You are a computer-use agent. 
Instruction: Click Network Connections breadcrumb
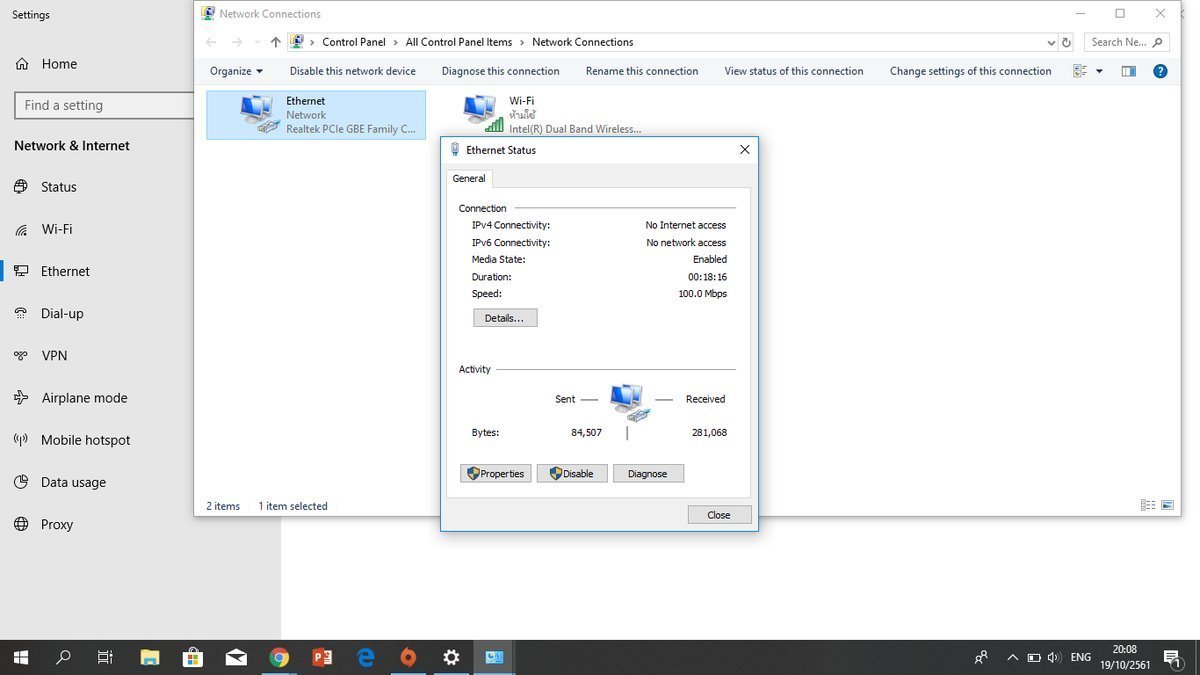click(583, 42)
